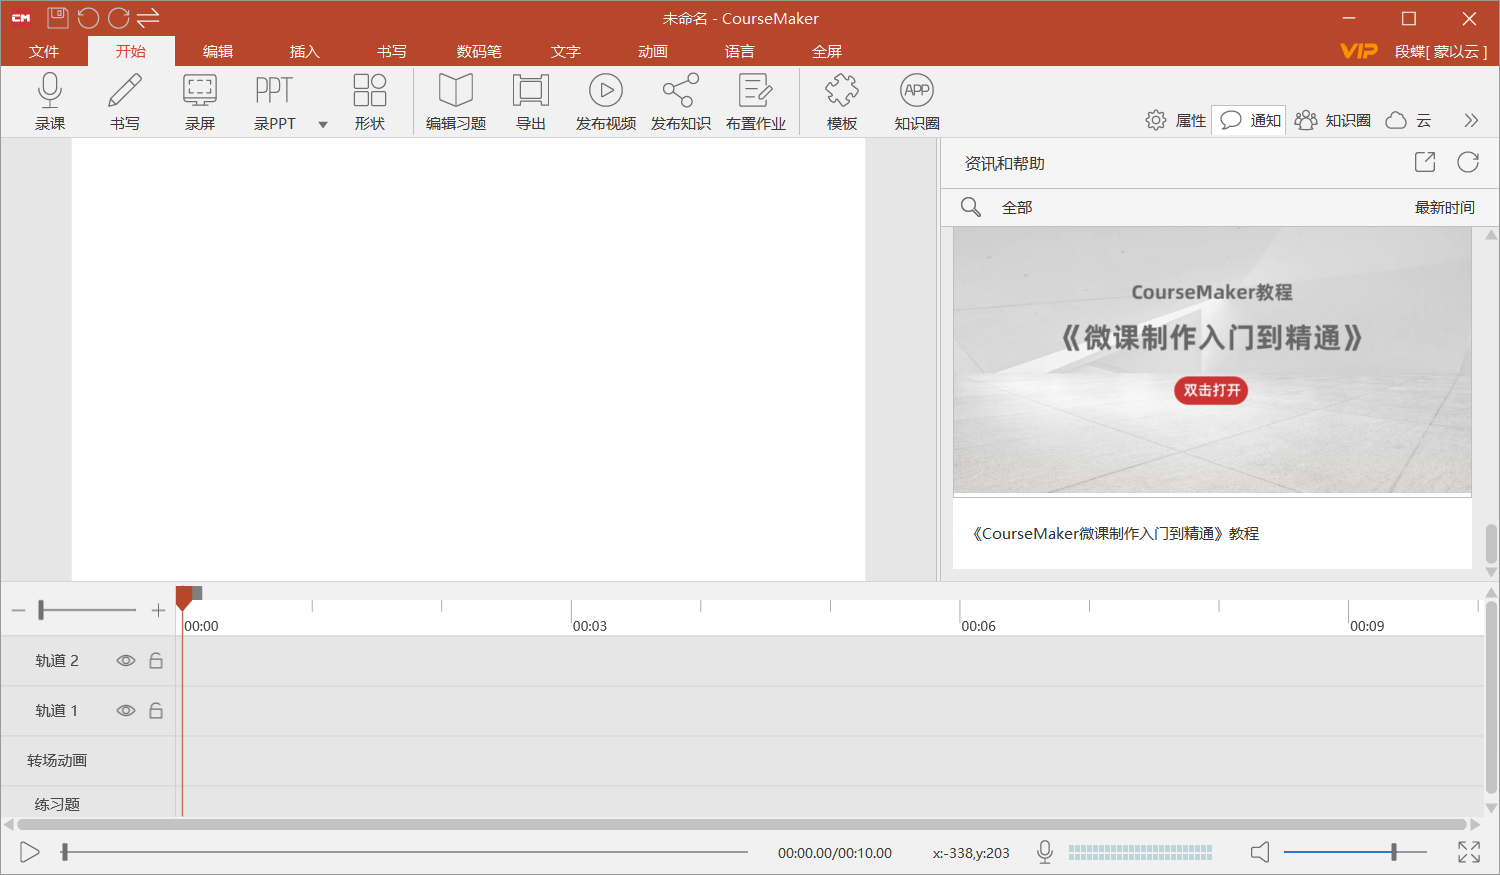Viewport: 1500px width, 875px height.
Task: Toggle the lock on 轨道 2
Action: click(x=156, y=661)
